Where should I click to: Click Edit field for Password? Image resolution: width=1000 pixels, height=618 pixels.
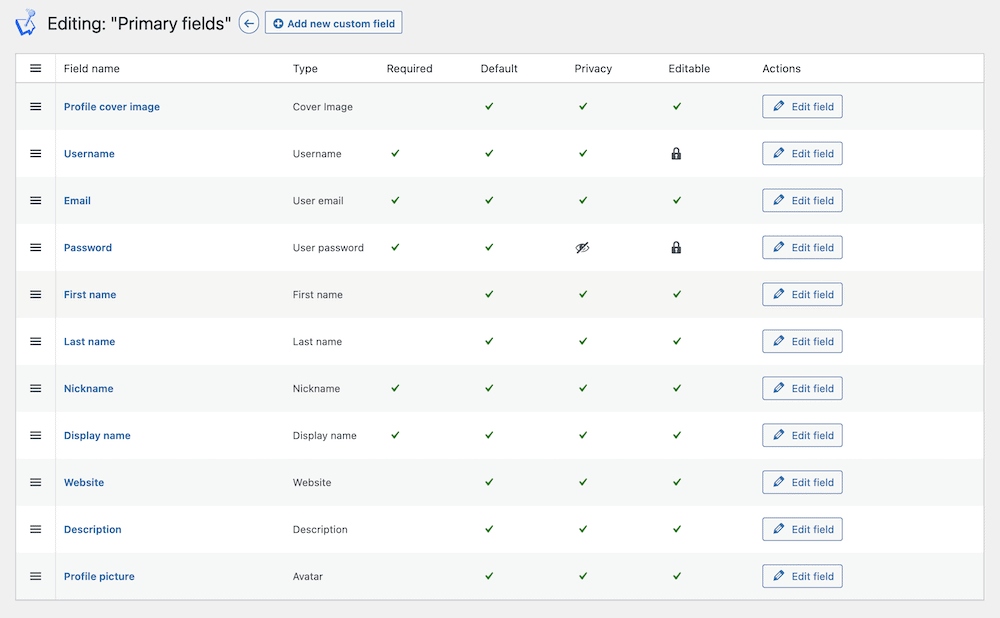click(802, 247)
